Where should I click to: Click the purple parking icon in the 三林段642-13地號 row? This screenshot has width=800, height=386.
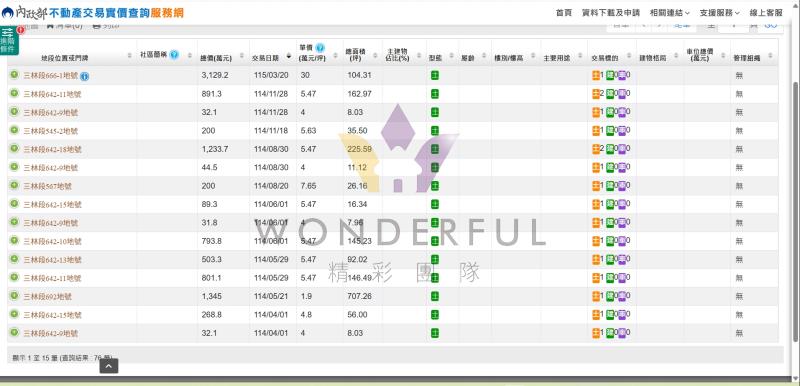tap(621, 260)
